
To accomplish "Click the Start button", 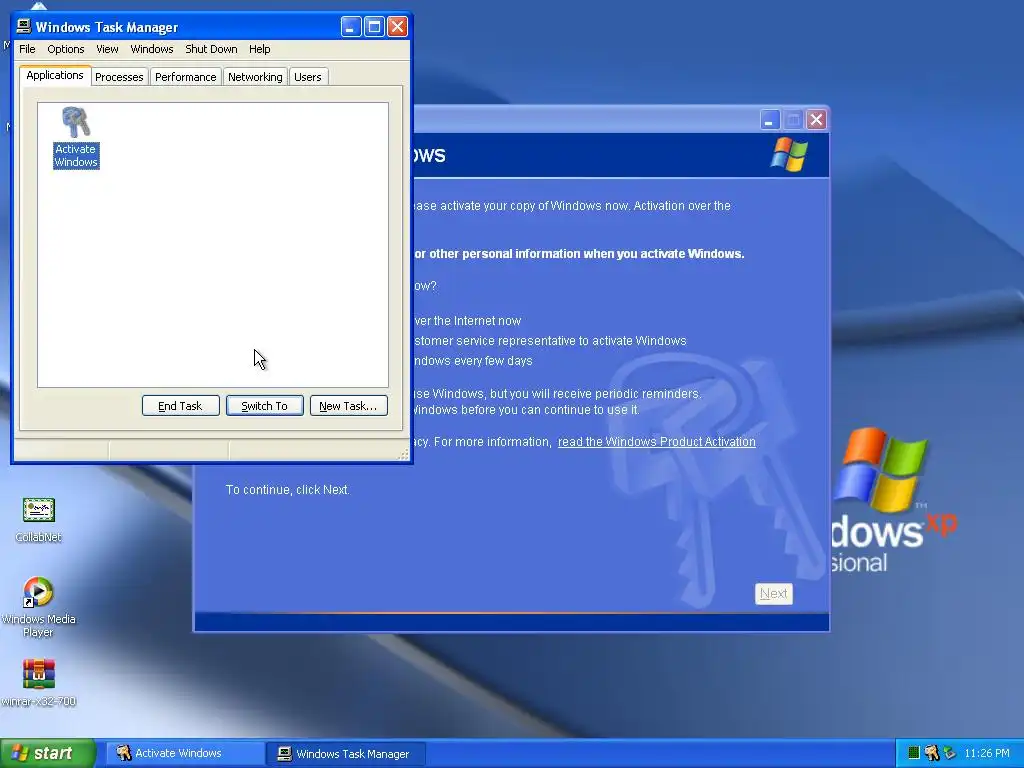I will 48,753.
